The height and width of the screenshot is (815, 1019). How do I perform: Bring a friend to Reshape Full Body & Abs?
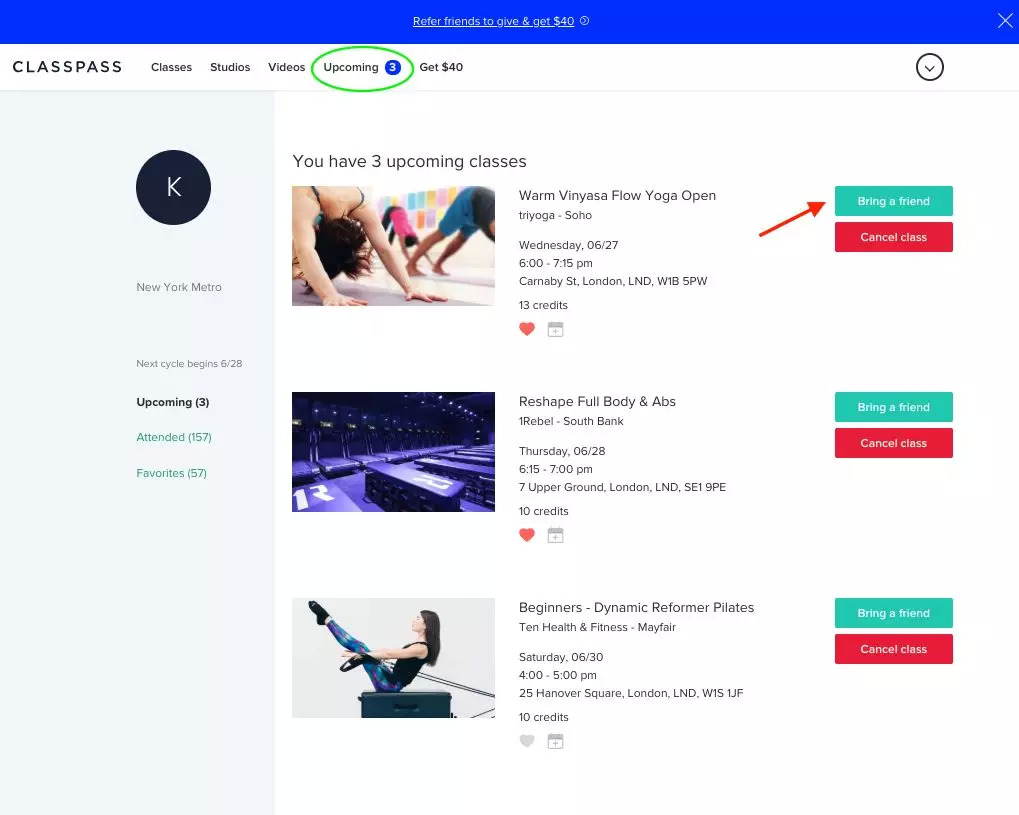tap(894, 407)
